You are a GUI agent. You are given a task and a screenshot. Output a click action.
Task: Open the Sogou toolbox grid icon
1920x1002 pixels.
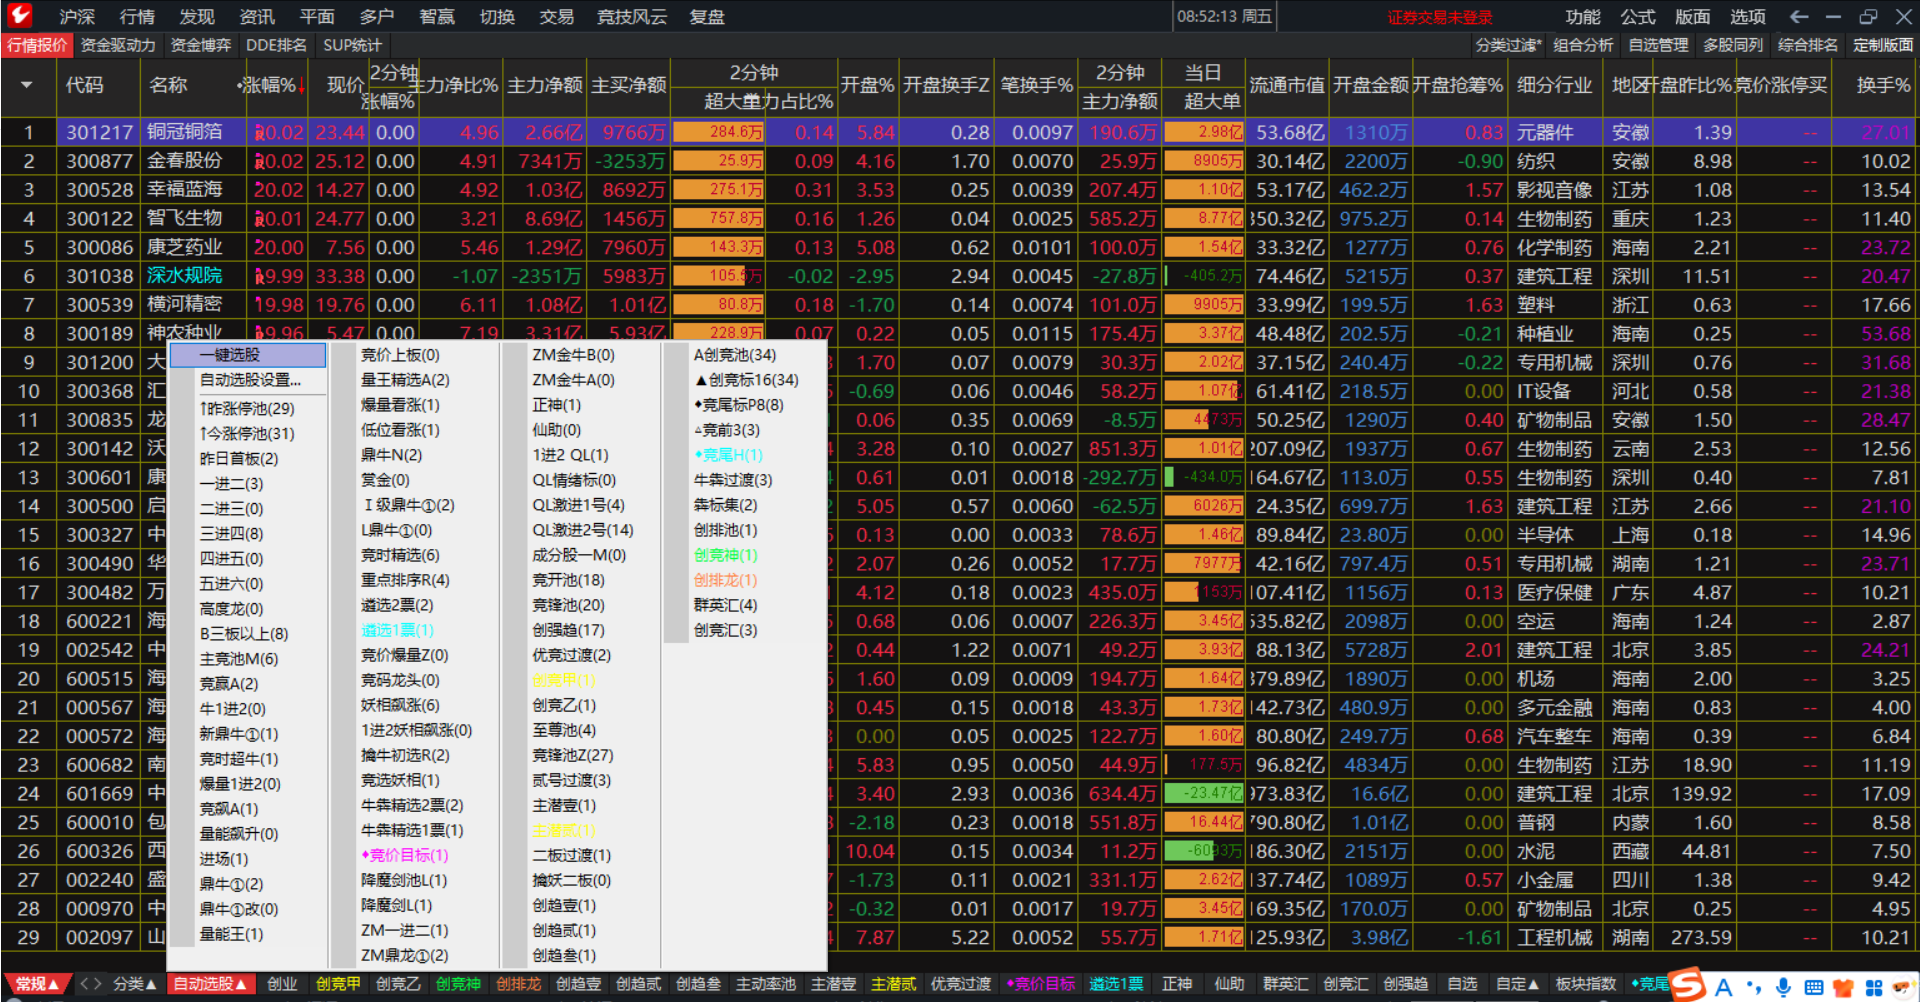(x=1874, y=987)
